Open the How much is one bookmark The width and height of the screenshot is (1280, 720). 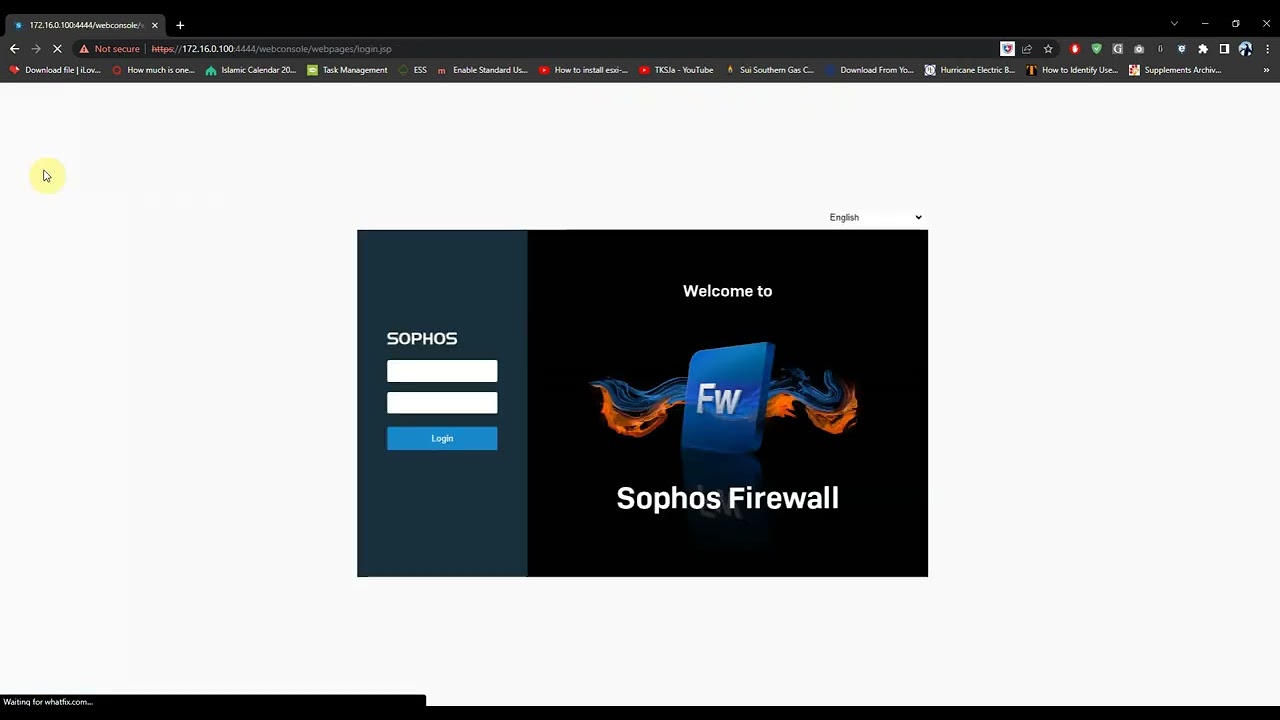pyautogui.click(x=153, y=70)
